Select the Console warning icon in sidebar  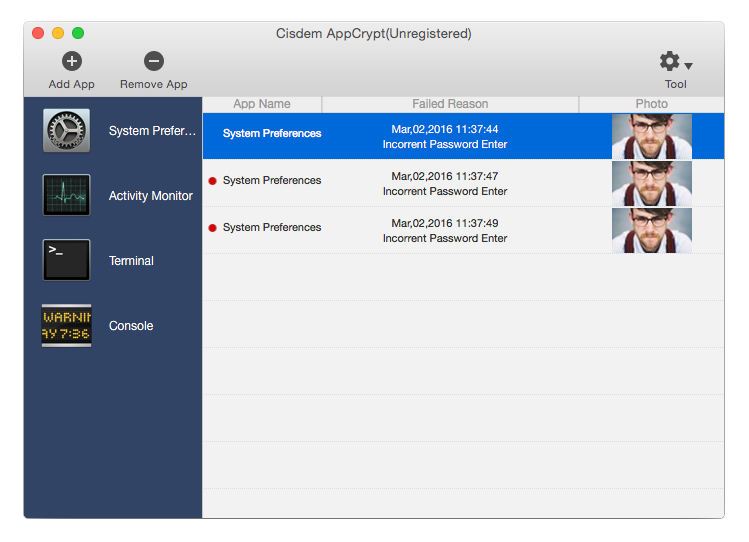[66, 325]
